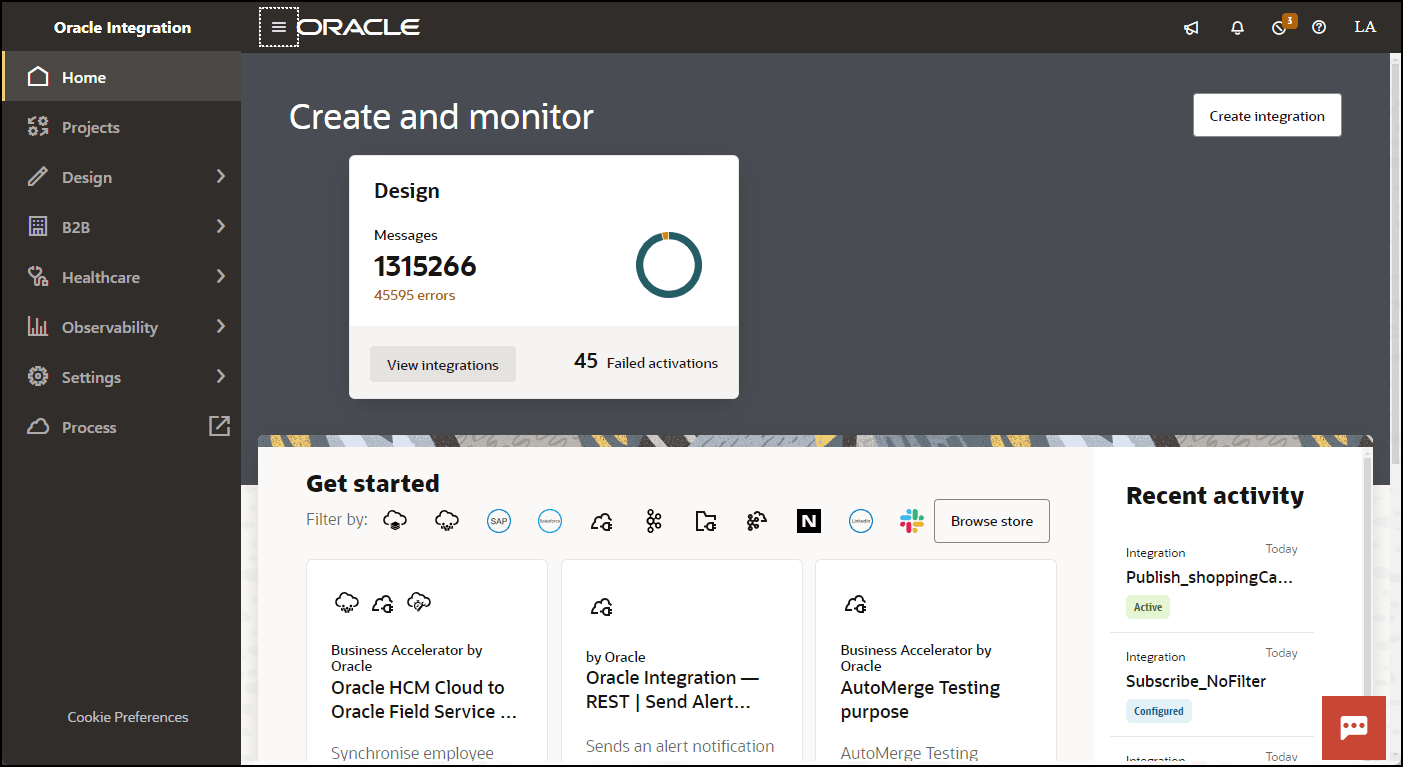Filter accelerators by the SAP adapter
This screenshot has width=1403, height=767.
pyautogui.click(x=499, y=520)
